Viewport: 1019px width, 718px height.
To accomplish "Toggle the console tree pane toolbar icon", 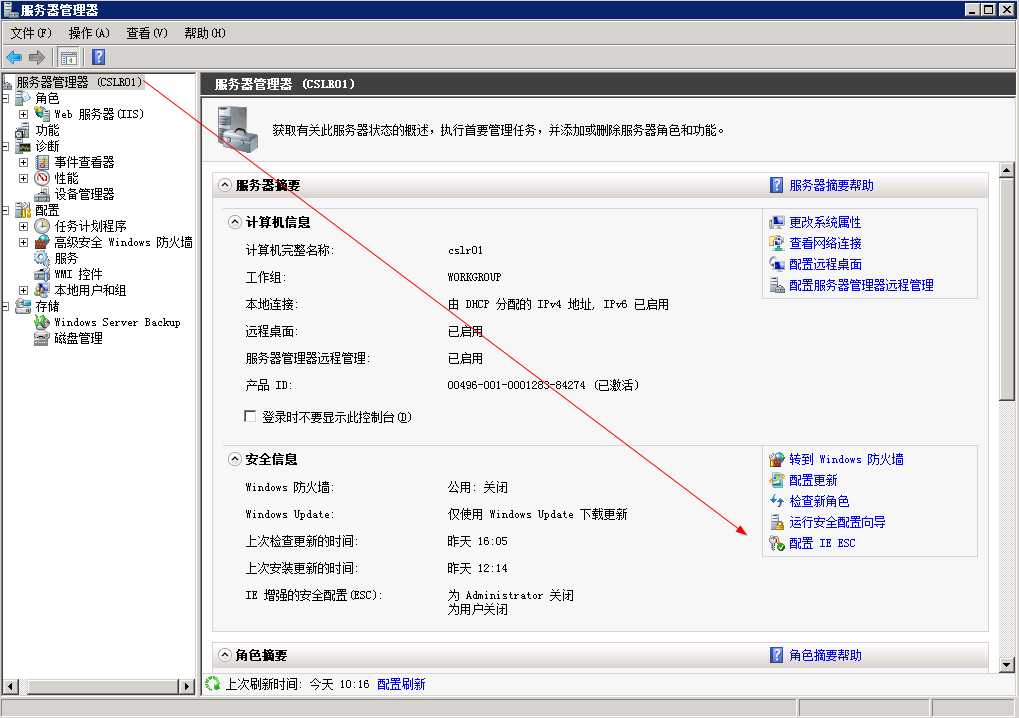I will tap(68, 57).
